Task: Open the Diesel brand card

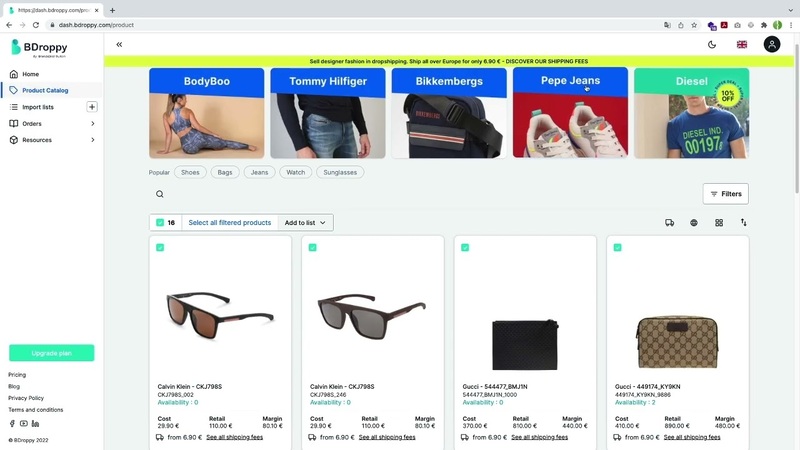Action: [x=692, y=113]
